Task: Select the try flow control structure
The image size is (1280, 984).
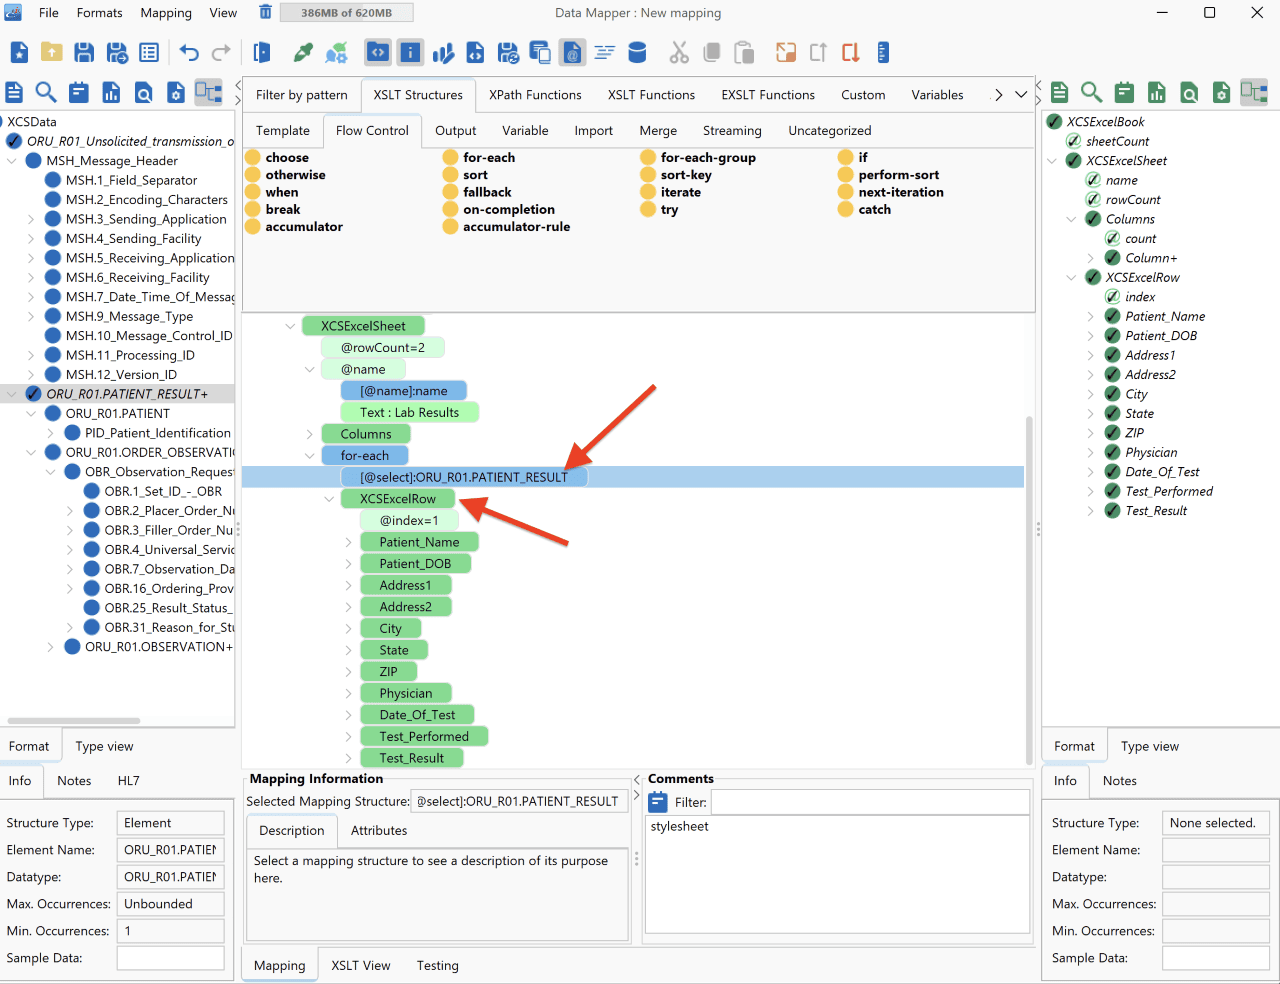Action: tap(669, 210)
